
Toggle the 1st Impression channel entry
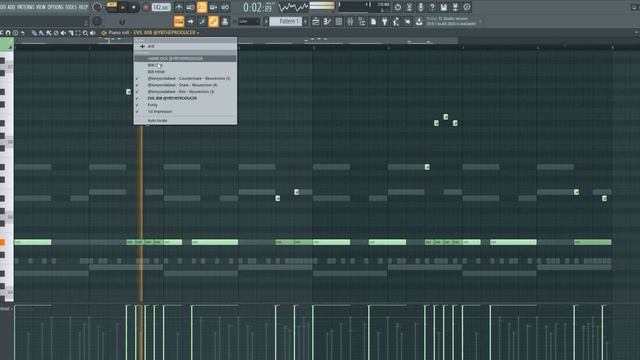tap(185, 111)
